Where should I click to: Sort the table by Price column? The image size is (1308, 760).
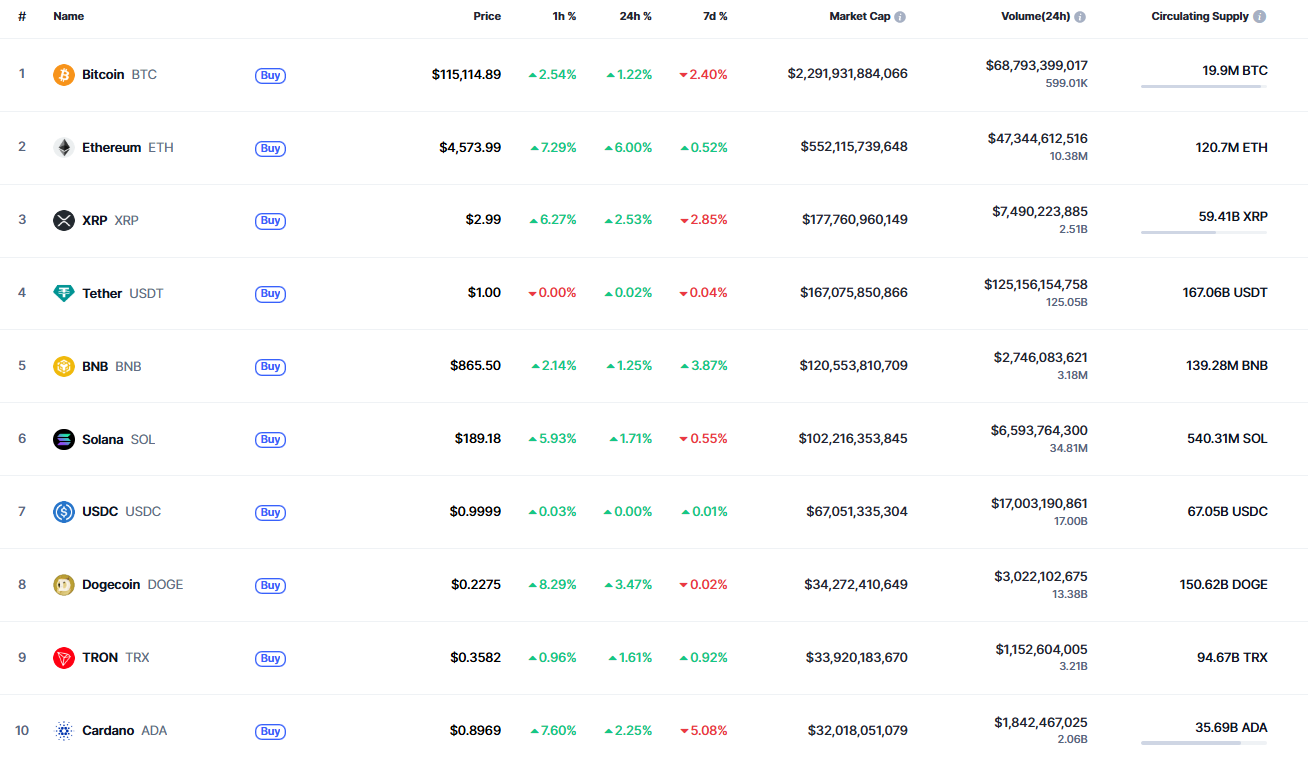(x=487, y=17)
